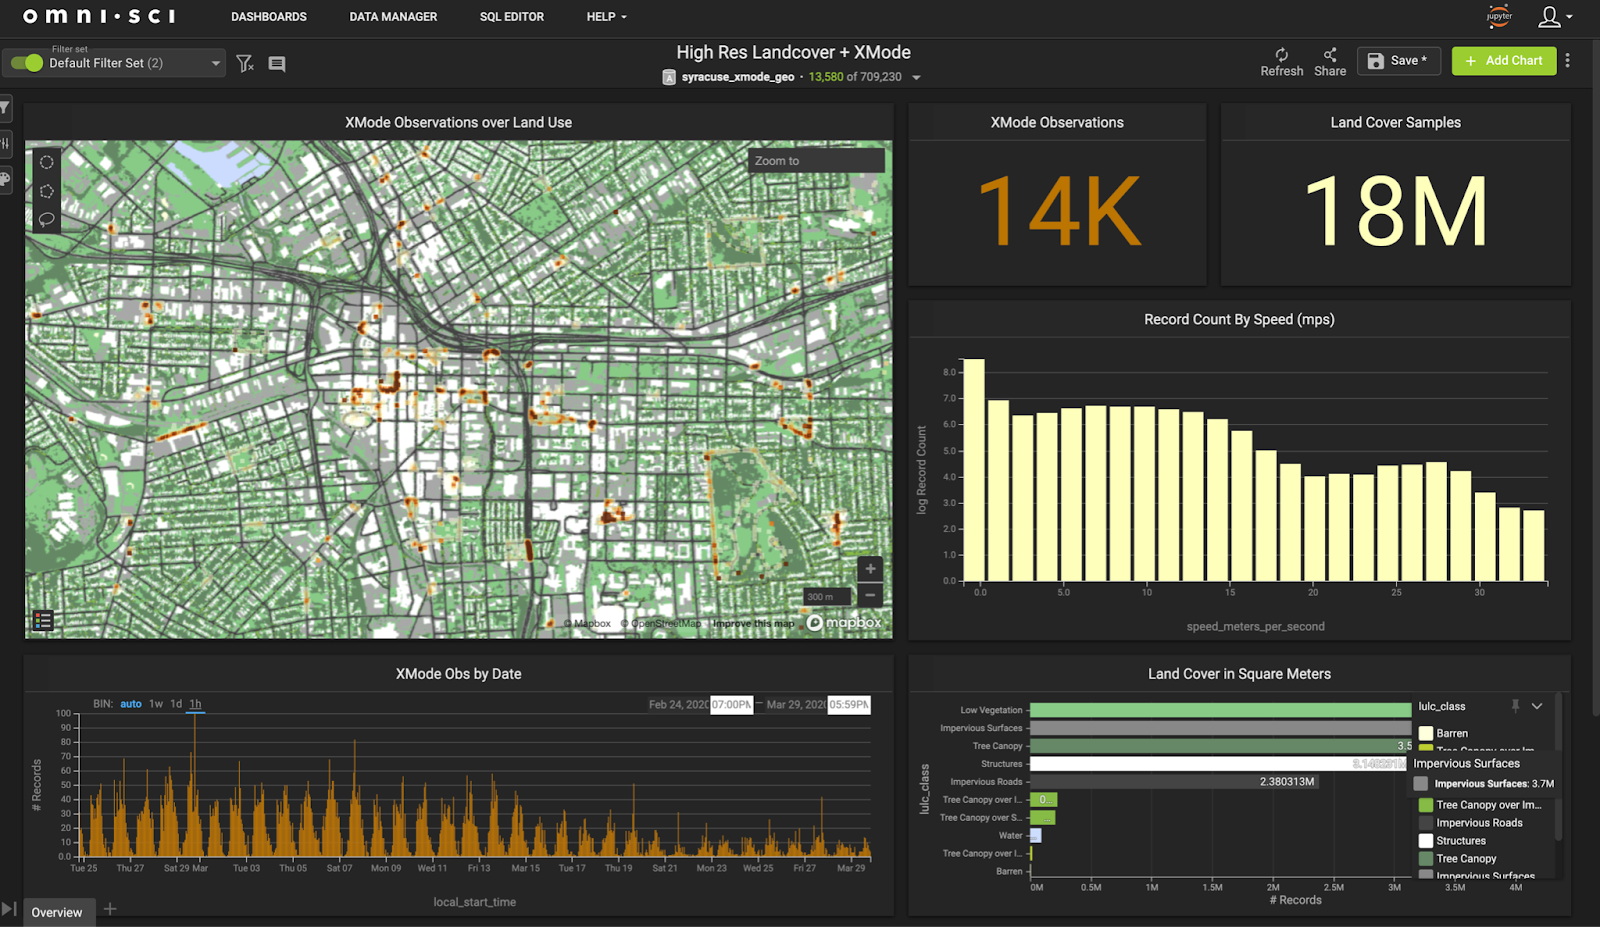The width and height of the screenshot is (1600, 927).
Task: Click the Structures color swatch in legend
Action: (x=1426, y=841)
